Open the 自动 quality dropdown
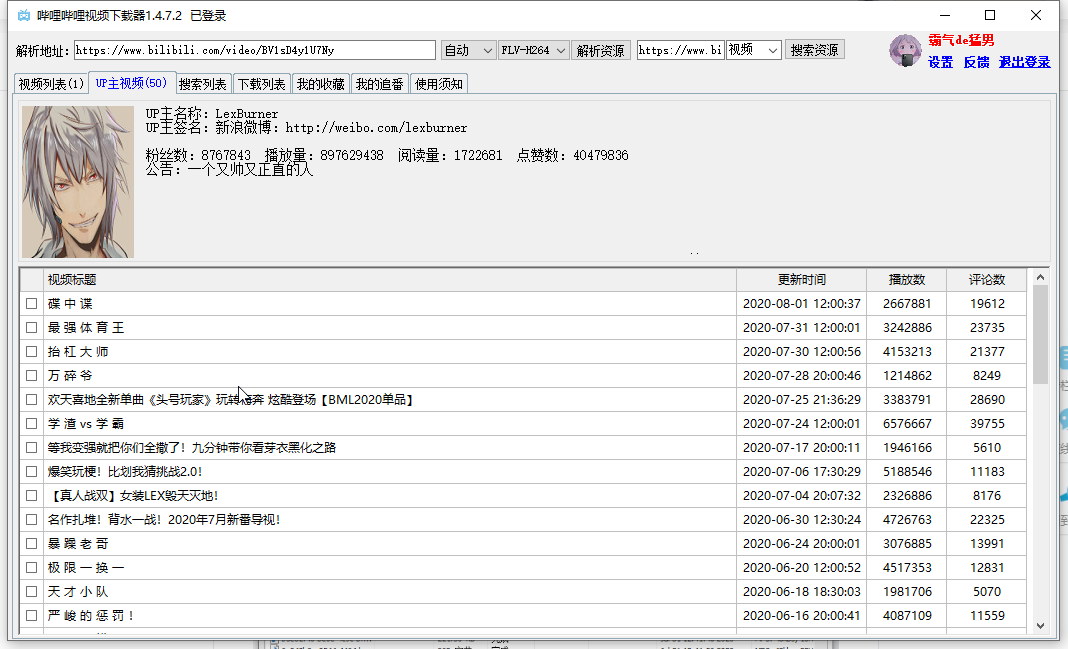Screen dimensions: 1068x649 click(468, 50)
